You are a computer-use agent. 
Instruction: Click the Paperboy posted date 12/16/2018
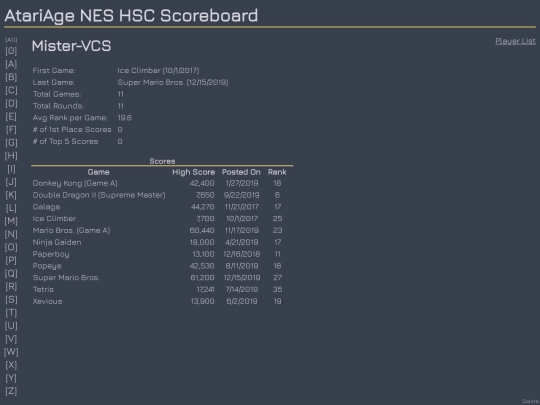point(242,254)
